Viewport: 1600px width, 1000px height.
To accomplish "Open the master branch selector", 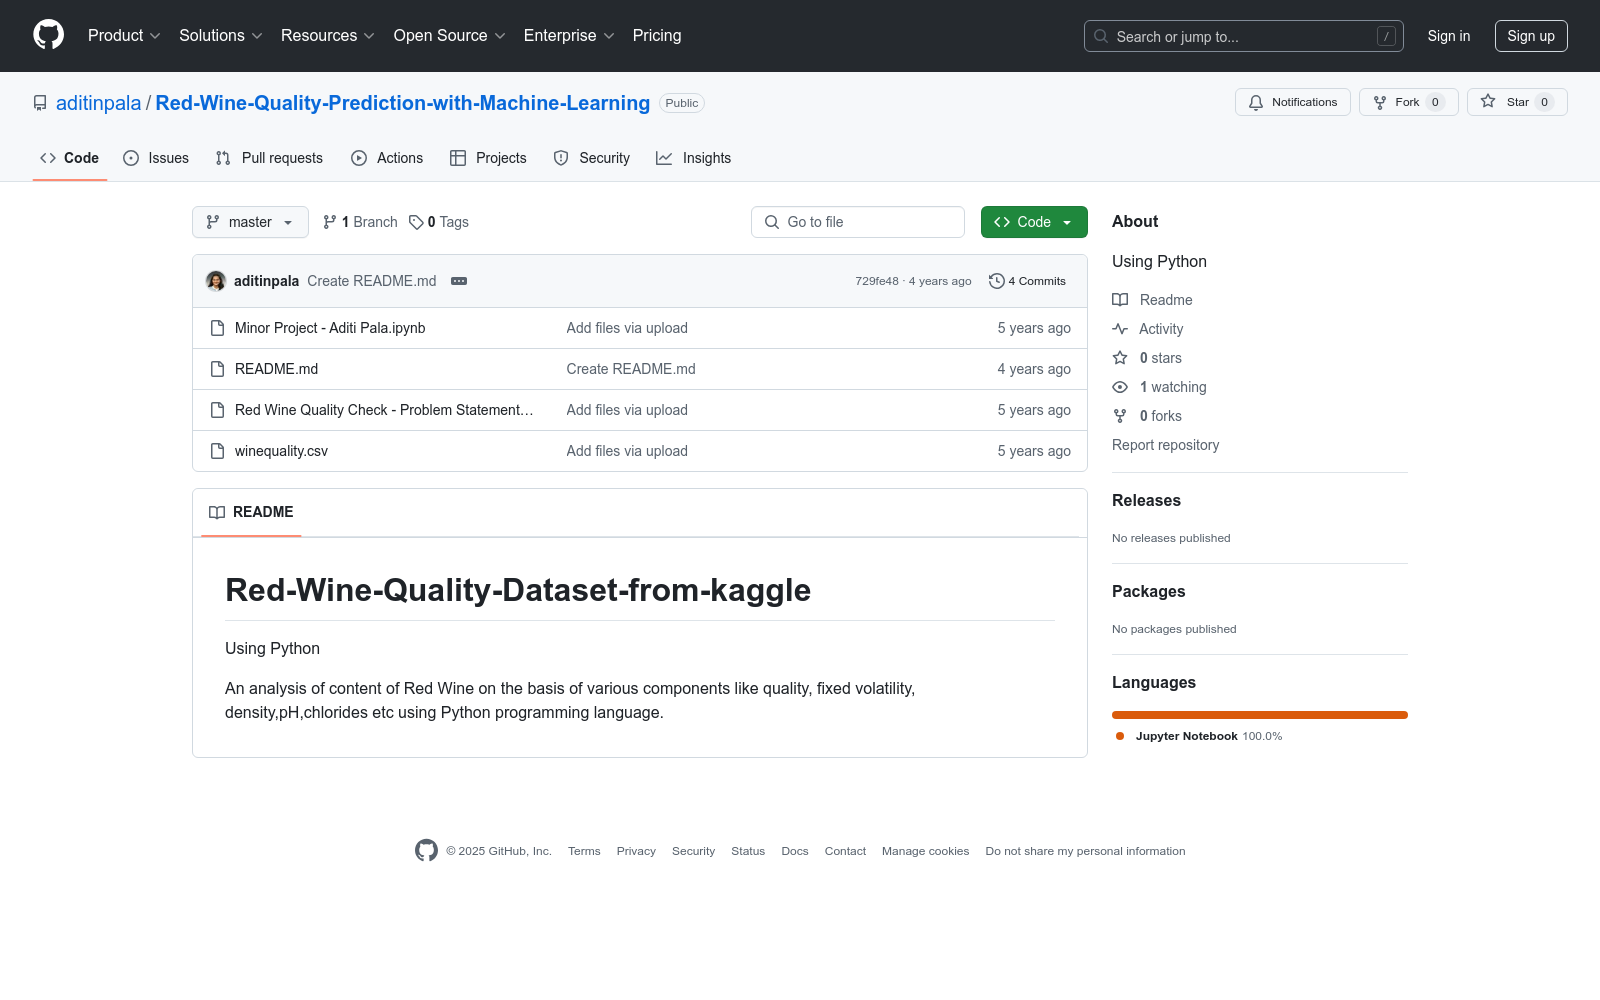I will (250, 222).
